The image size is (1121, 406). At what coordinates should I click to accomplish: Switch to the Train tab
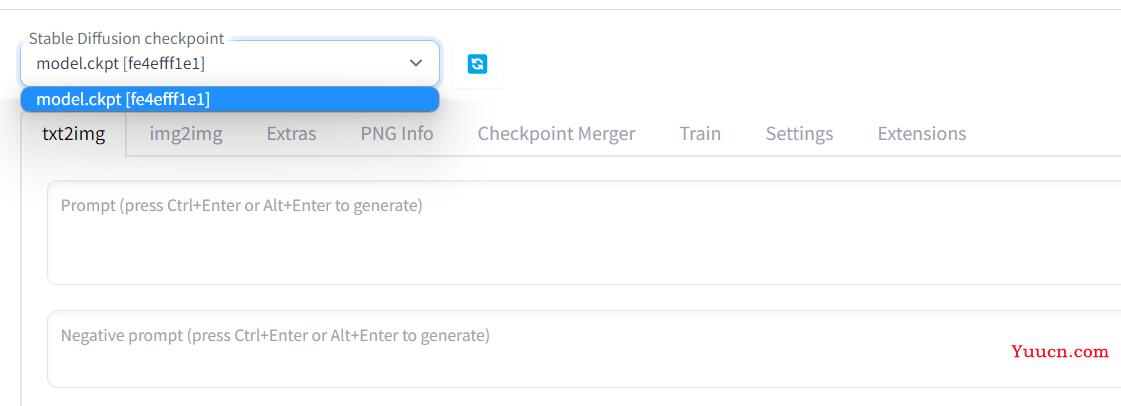point(700,134)
